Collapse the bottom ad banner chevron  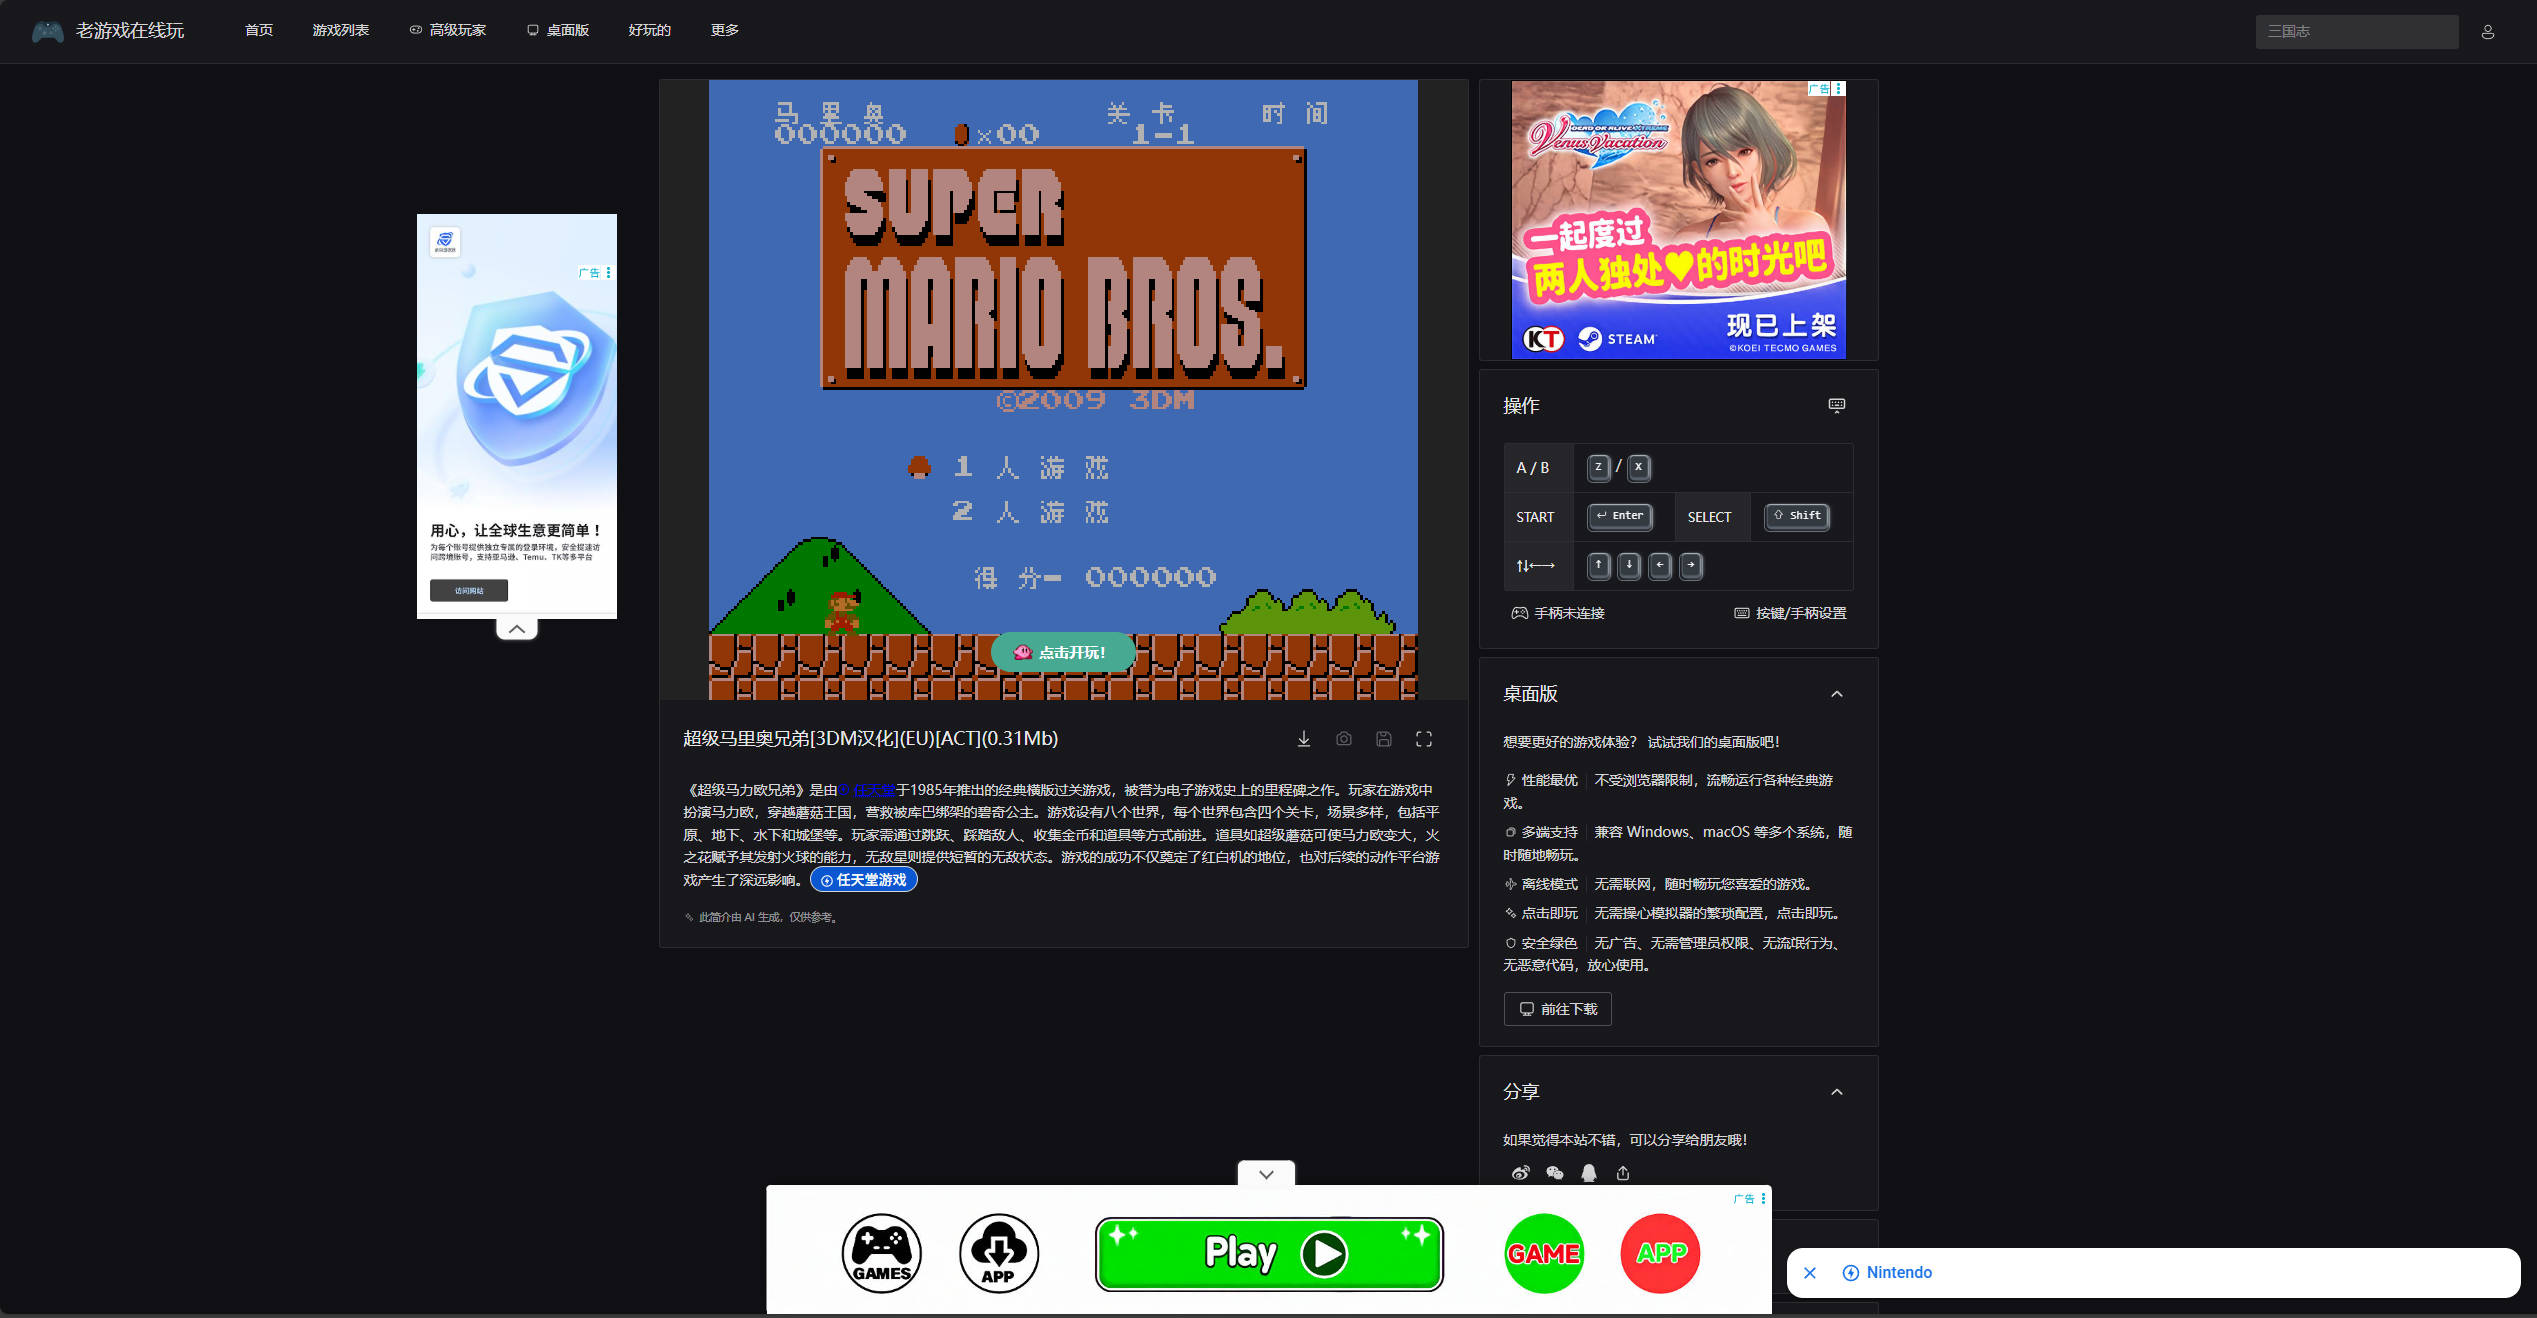click(x=1266, y=1174)
